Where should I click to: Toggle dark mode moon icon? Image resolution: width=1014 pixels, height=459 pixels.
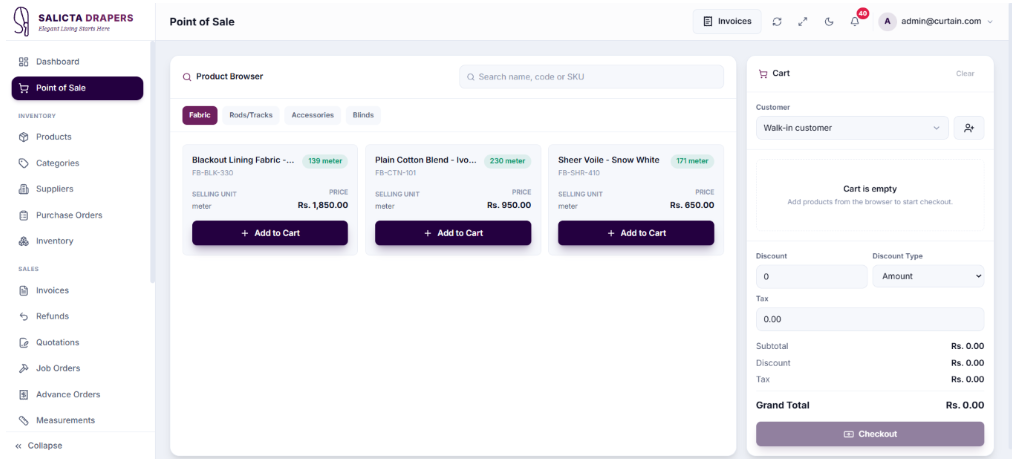coord(829,21)
